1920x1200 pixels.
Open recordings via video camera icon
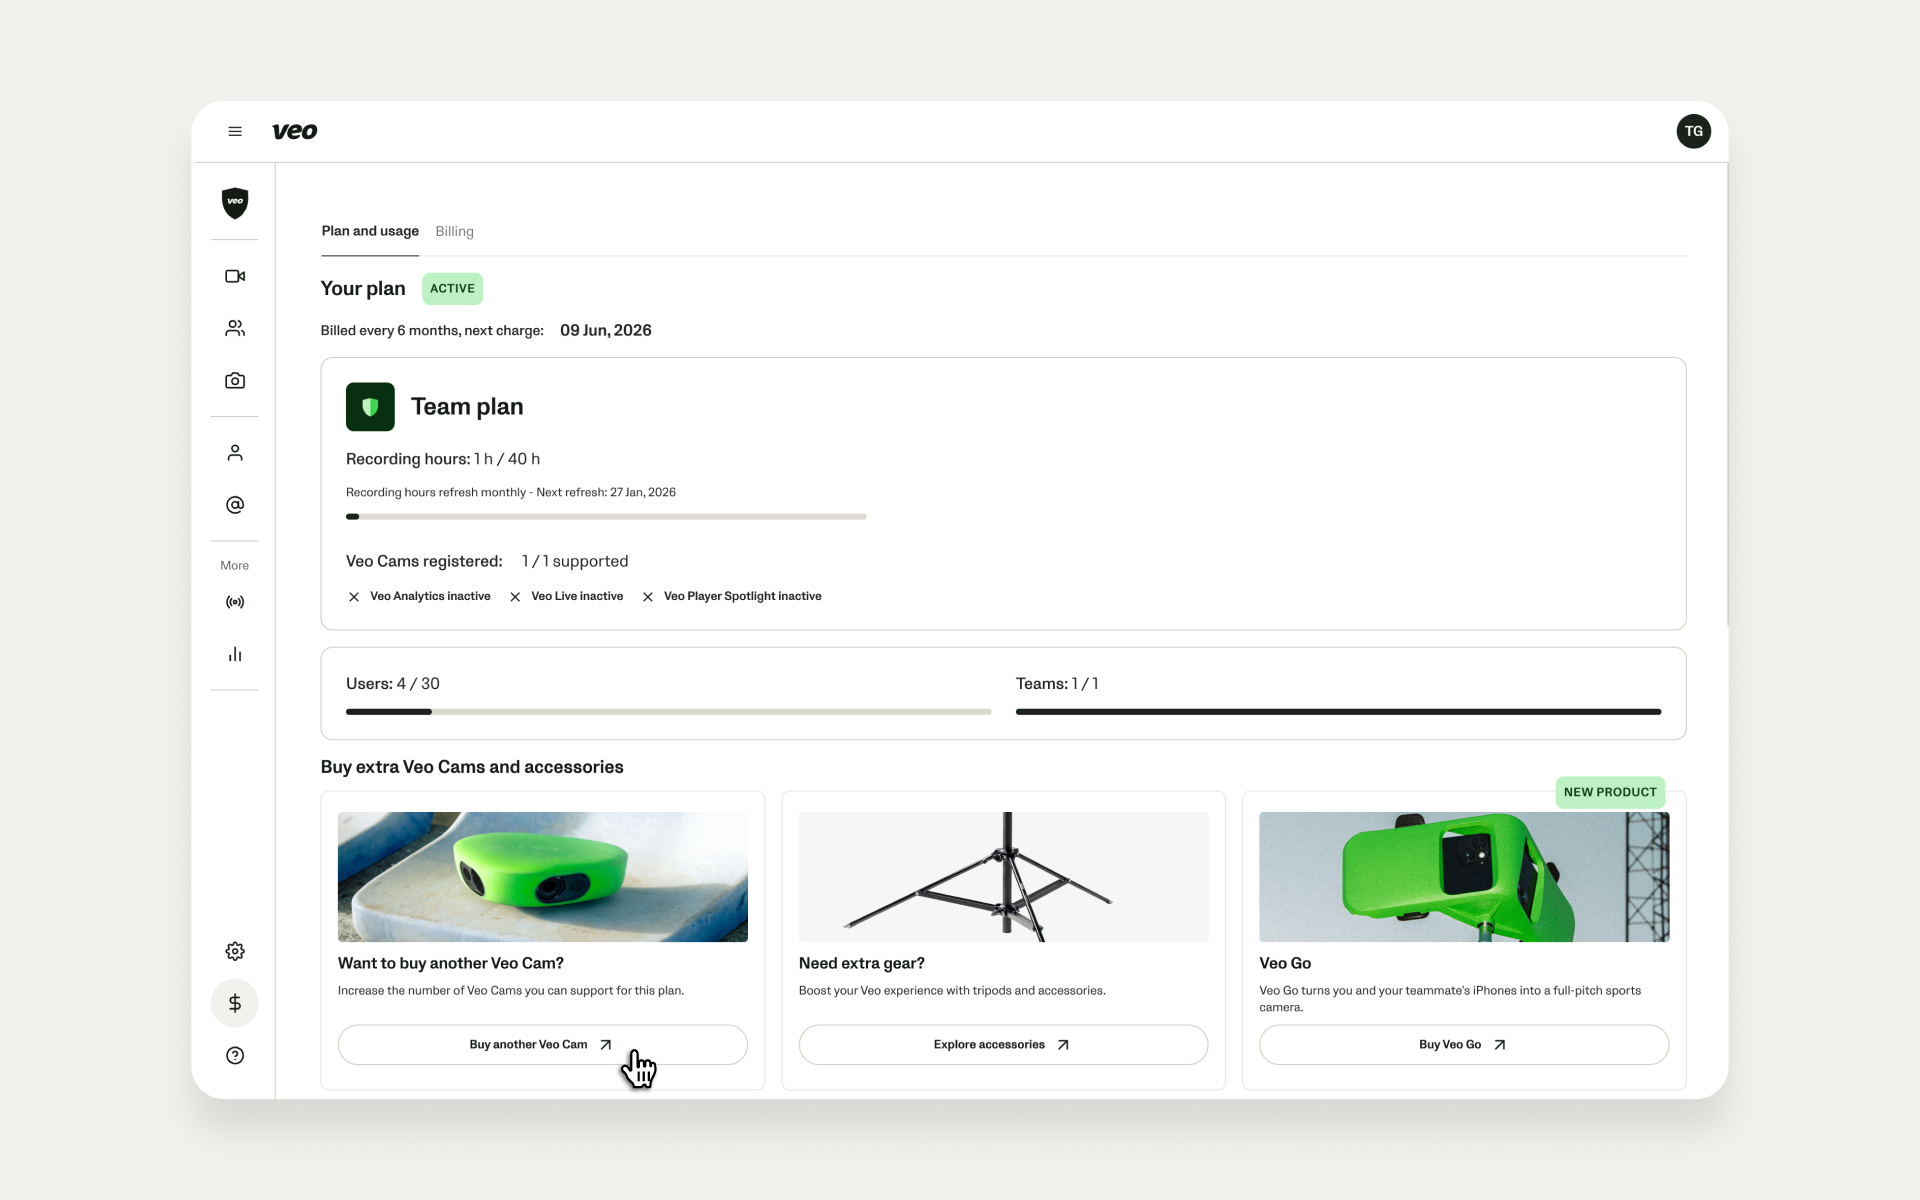tap(235, 276)
